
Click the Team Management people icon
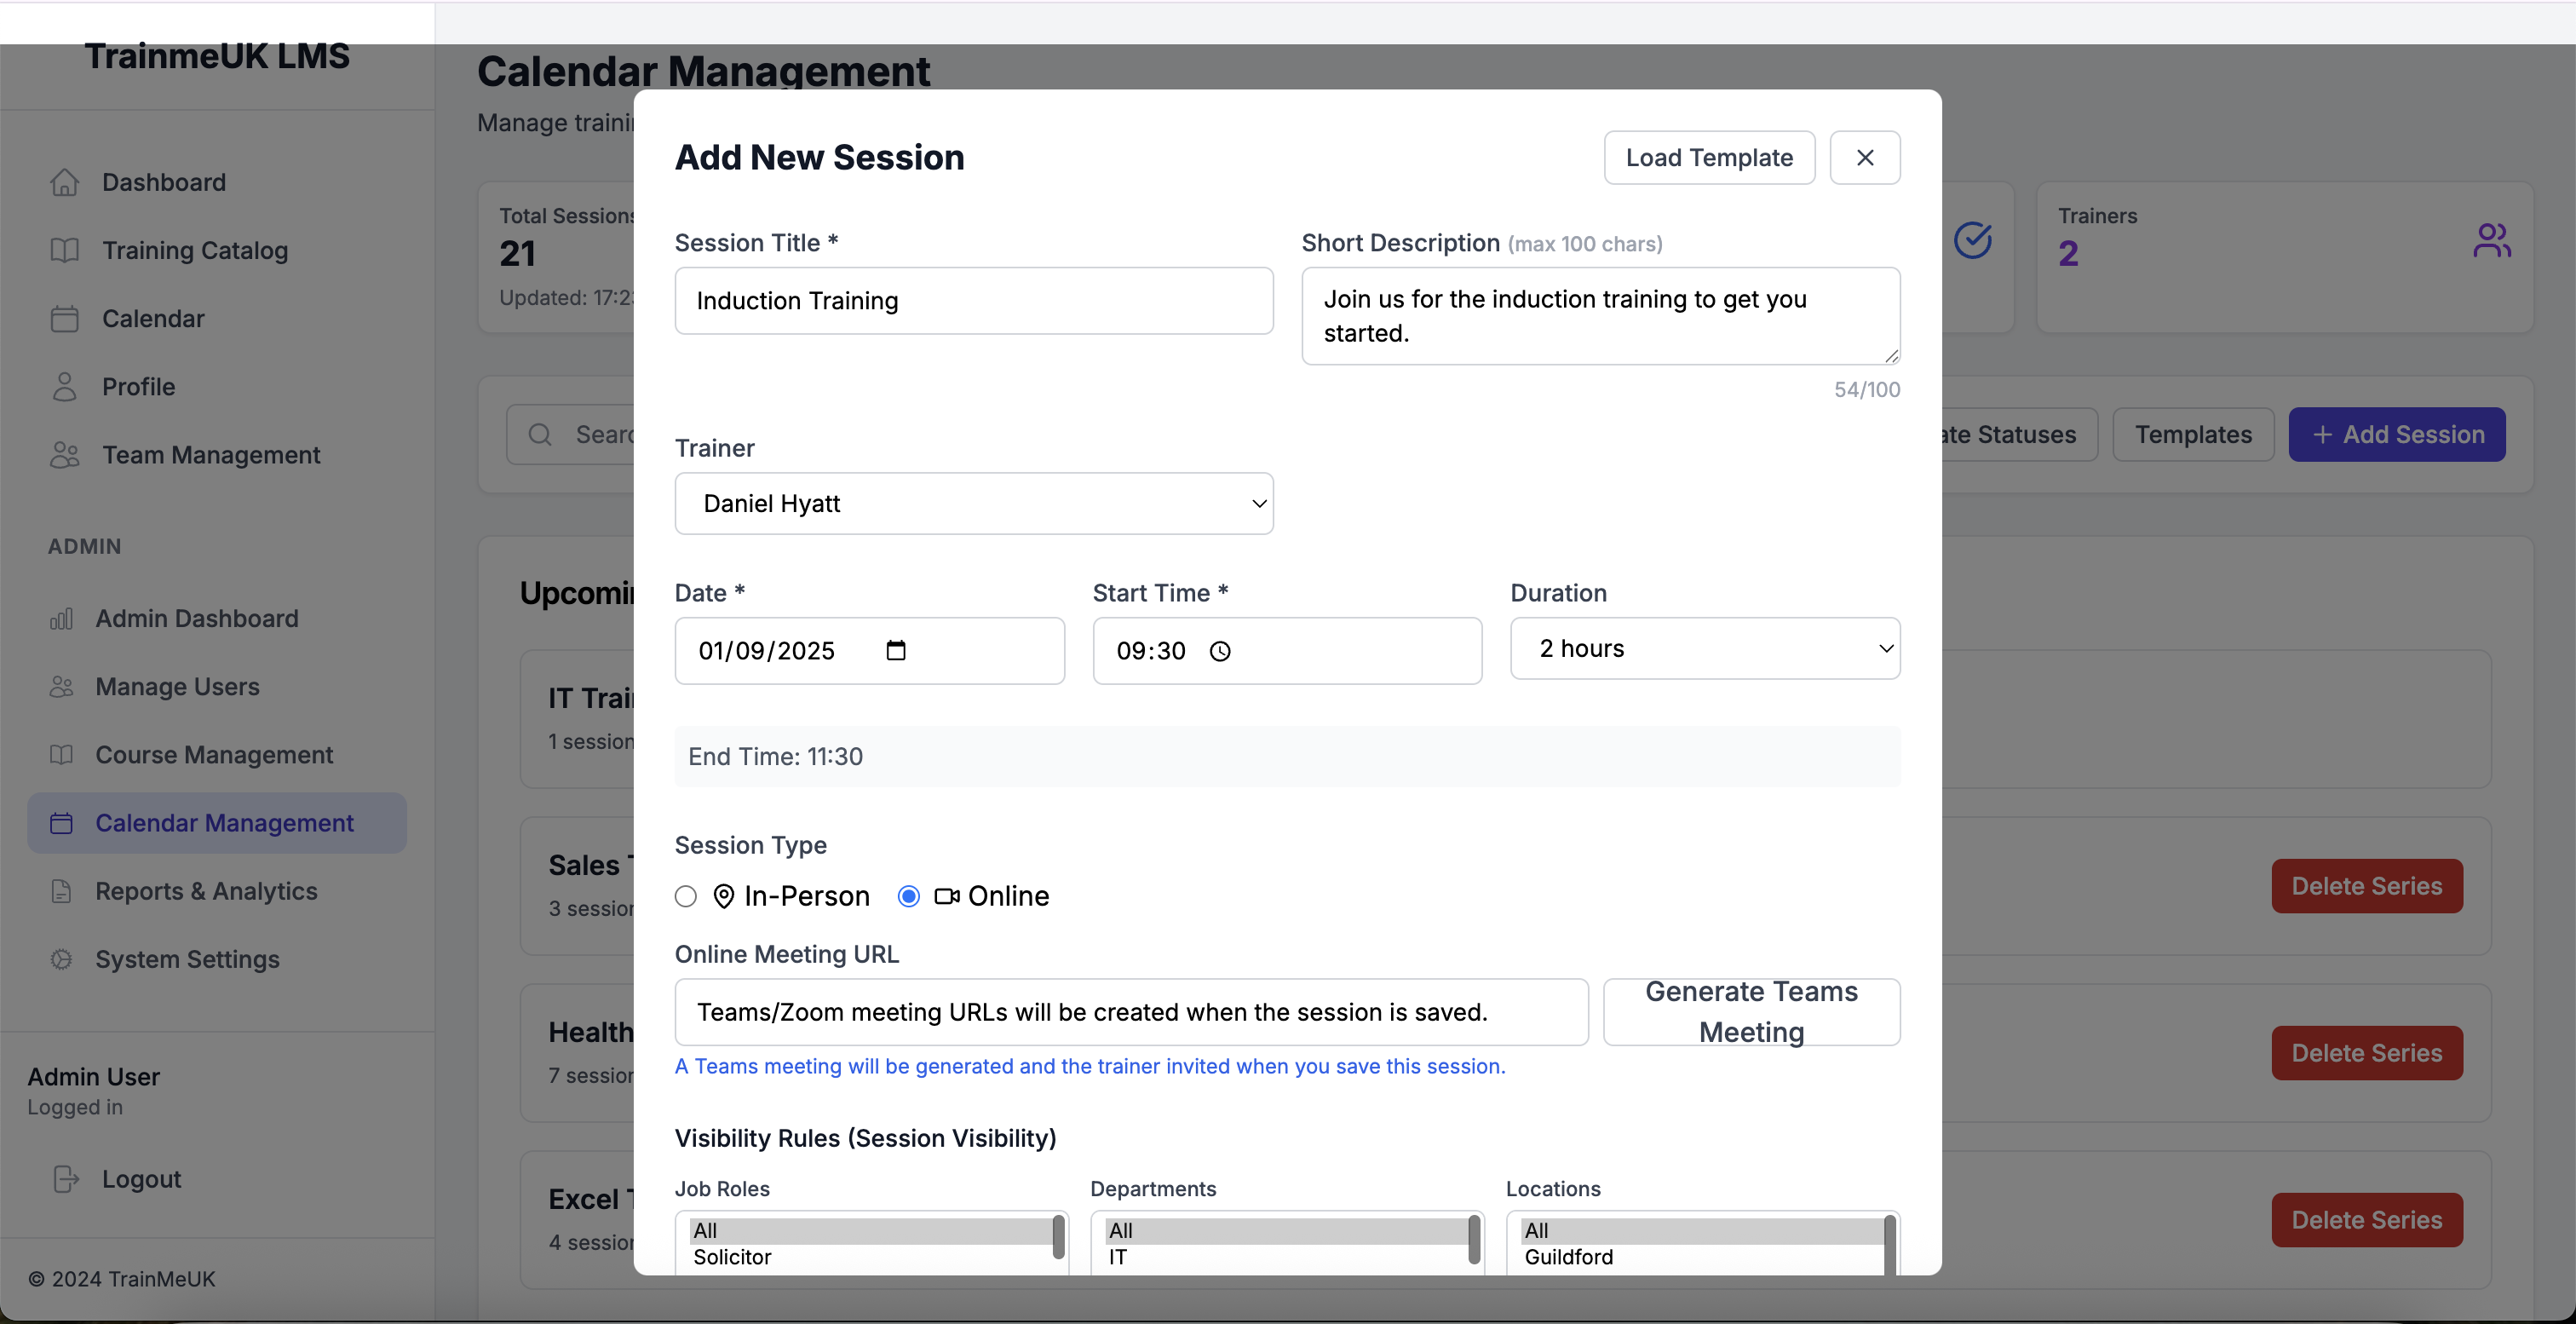64,455
